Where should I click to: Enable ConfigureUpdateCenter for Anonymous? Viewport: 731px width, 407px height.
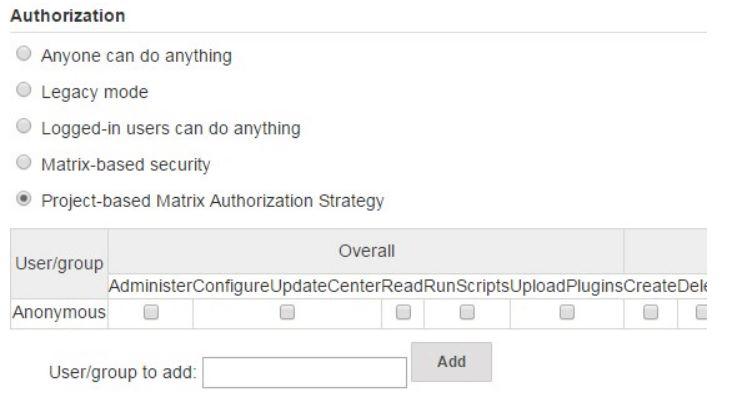[x=287, y=313]
